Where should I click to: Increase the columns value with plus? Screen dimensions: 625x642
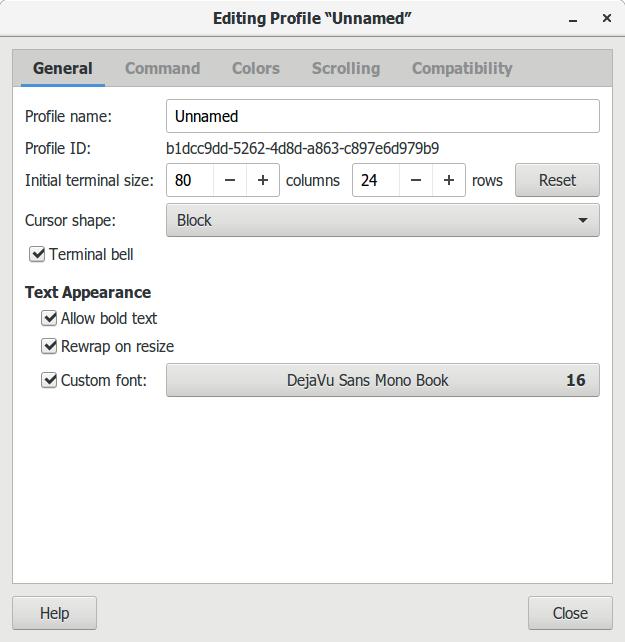coord(263,180)
